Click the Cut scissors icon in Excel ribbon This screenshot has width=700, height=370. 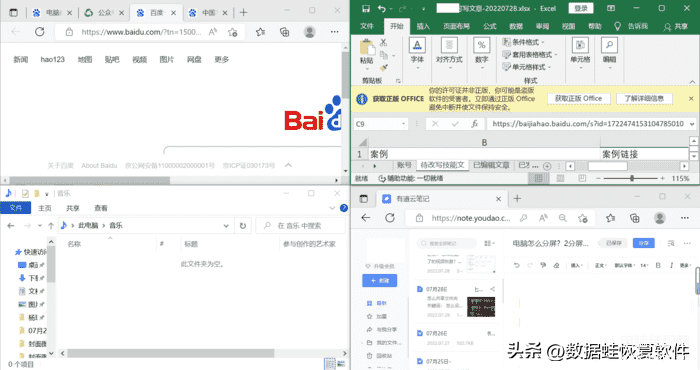(383, 43)
